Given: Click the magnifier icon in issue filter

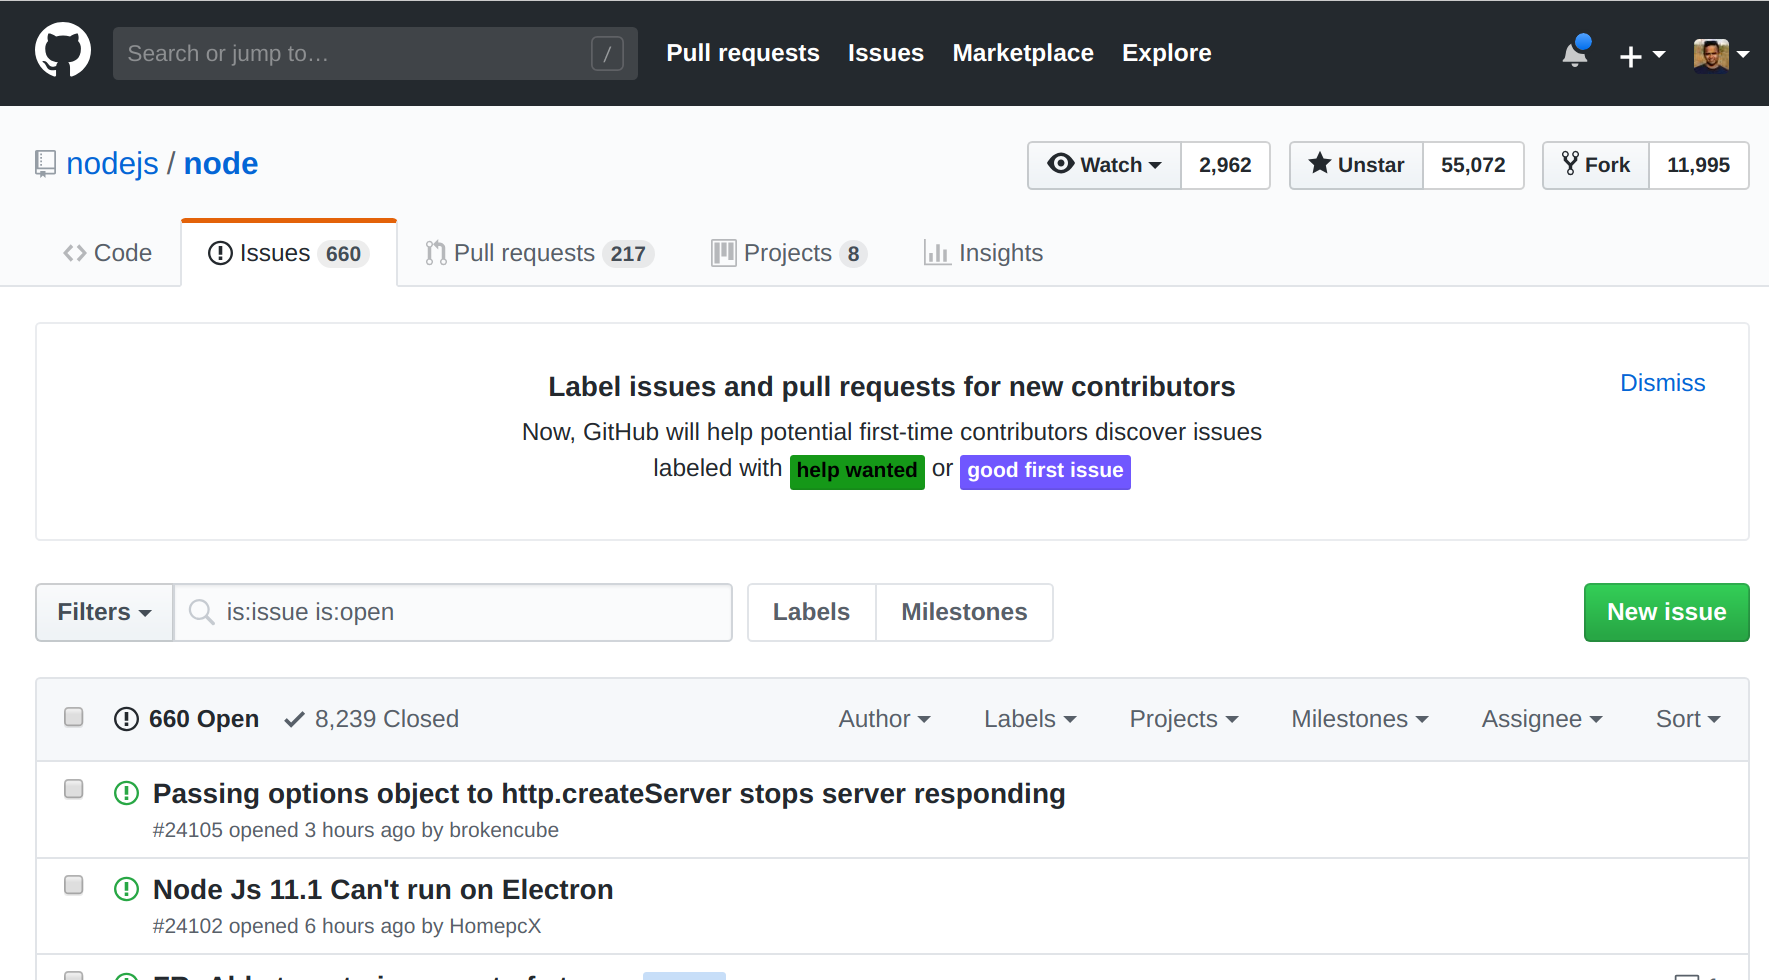Looking at the screenshot, I should click(x=202, y=612).
